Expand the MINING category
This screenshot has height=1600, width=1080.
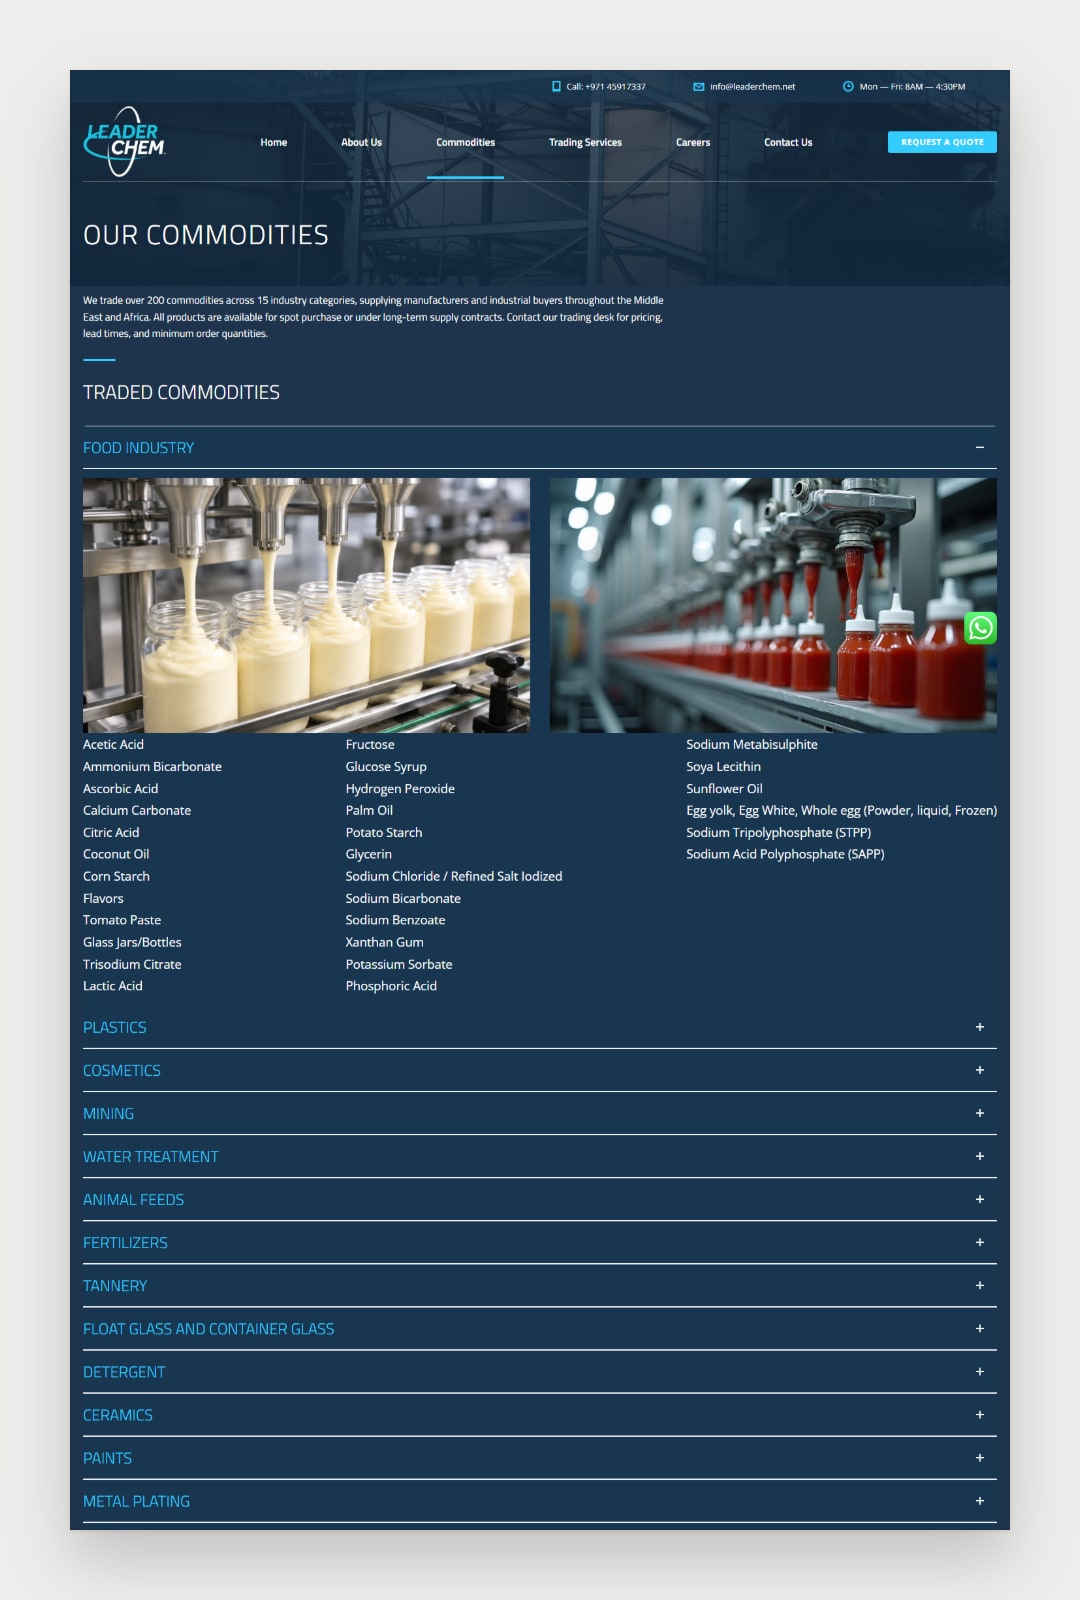tap(540, 1113)
